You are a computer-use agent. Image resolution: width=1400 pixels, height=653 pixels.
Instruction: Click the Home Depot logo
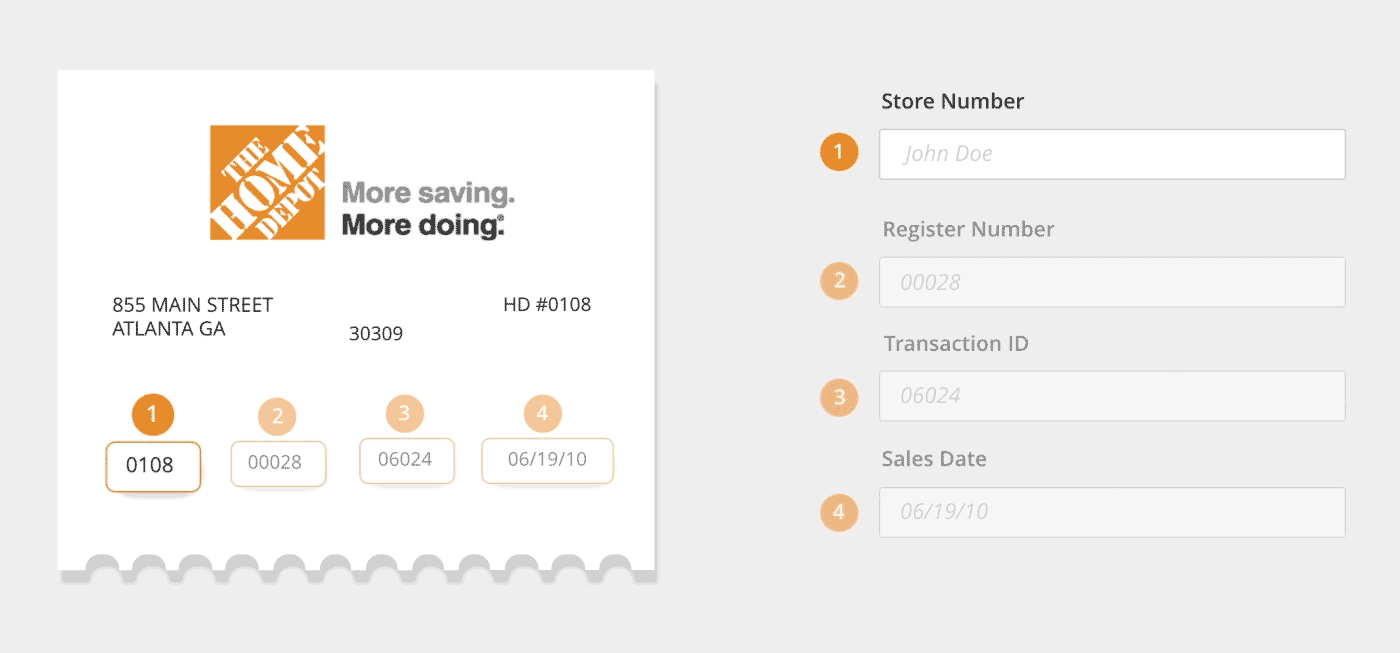[x=267, y=182]
